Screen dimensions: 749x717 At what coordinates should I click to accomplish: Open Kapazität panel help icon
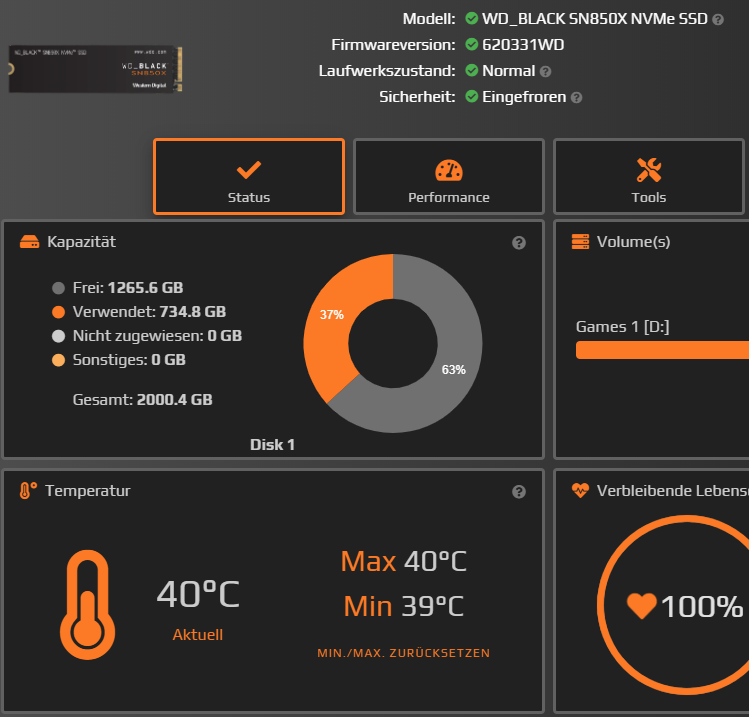click(519, 243)
